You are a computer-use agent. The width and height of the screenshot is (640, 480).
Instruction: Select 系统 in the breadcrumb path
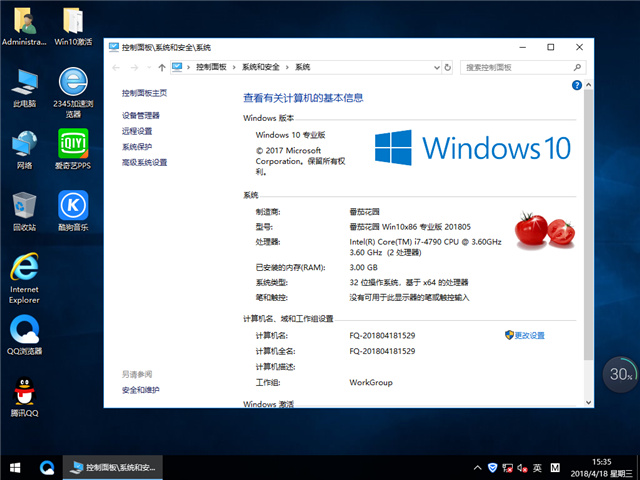click(x=303, y=67)
